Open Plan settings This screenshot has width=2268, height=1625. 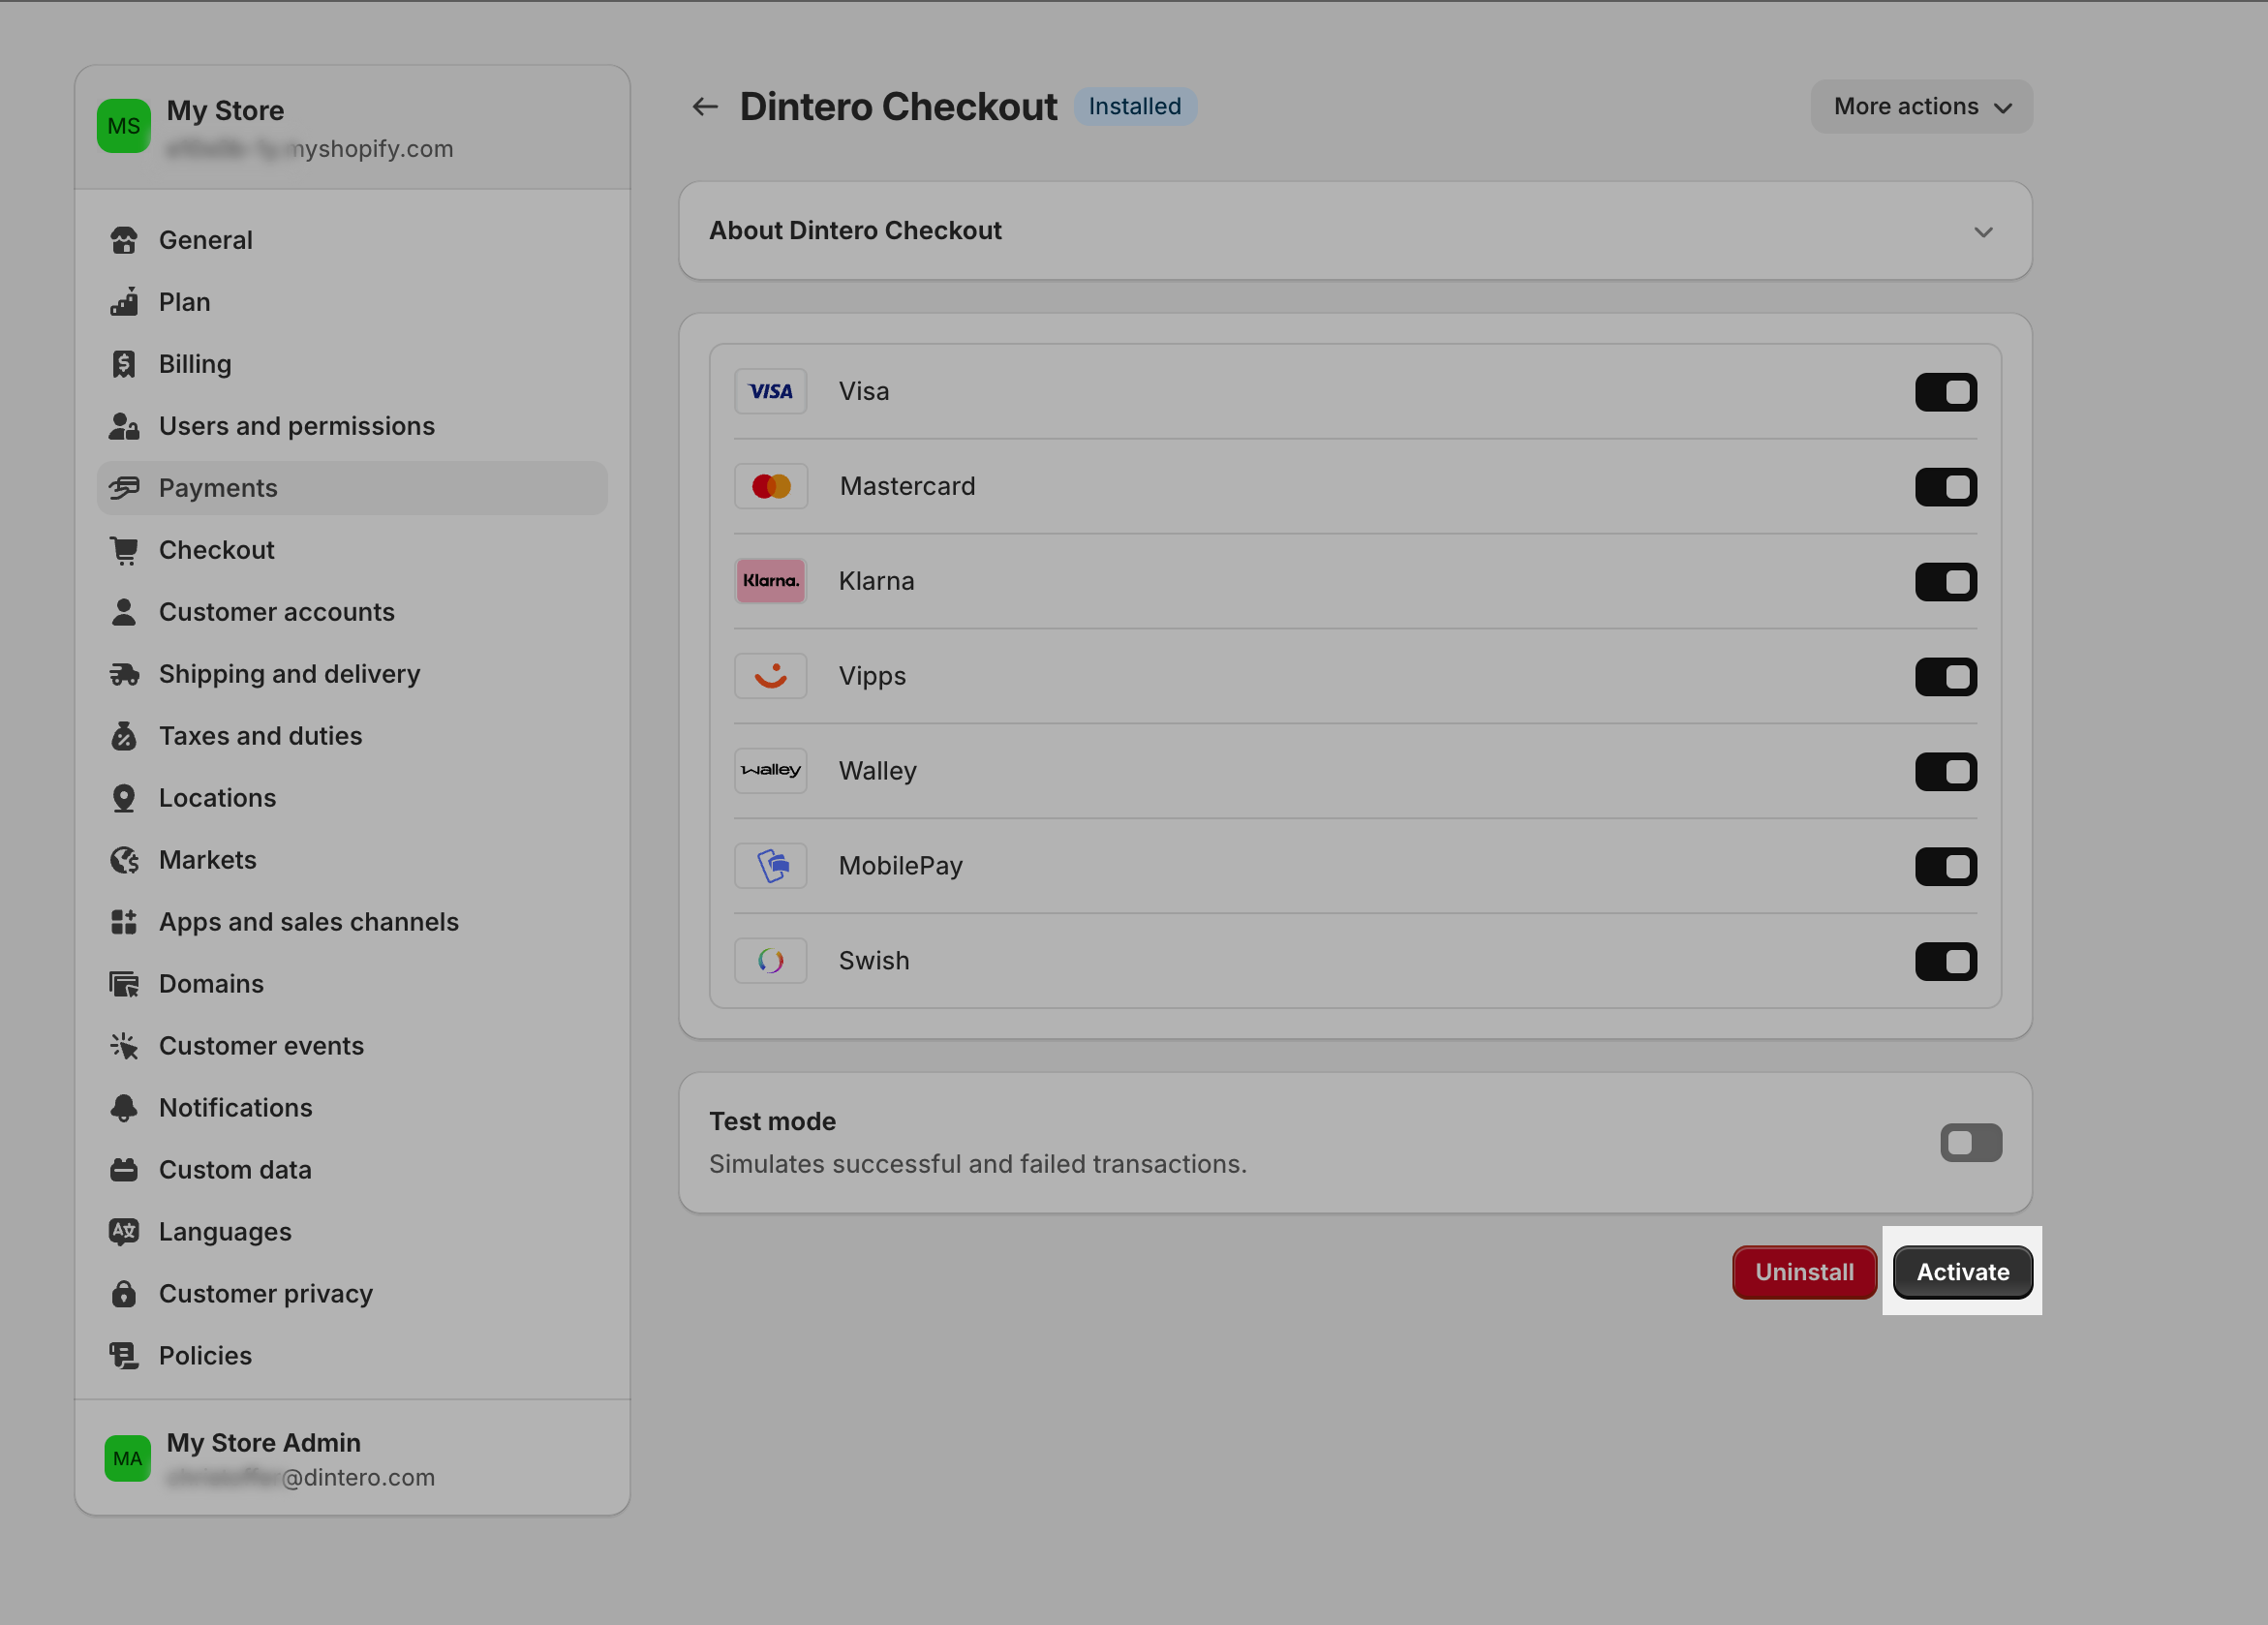tap(352, 302)
